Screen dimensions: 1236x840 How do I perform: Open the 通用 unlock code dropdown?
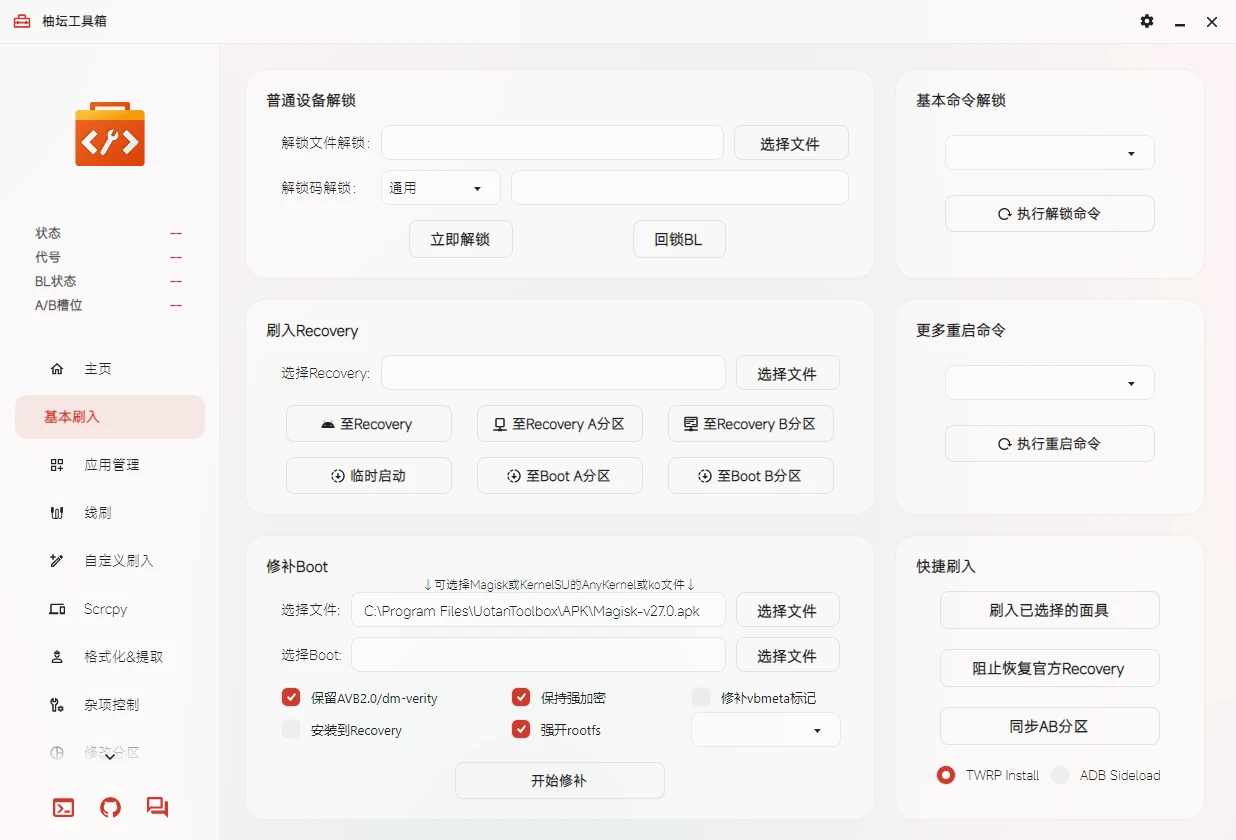point(440,188)
